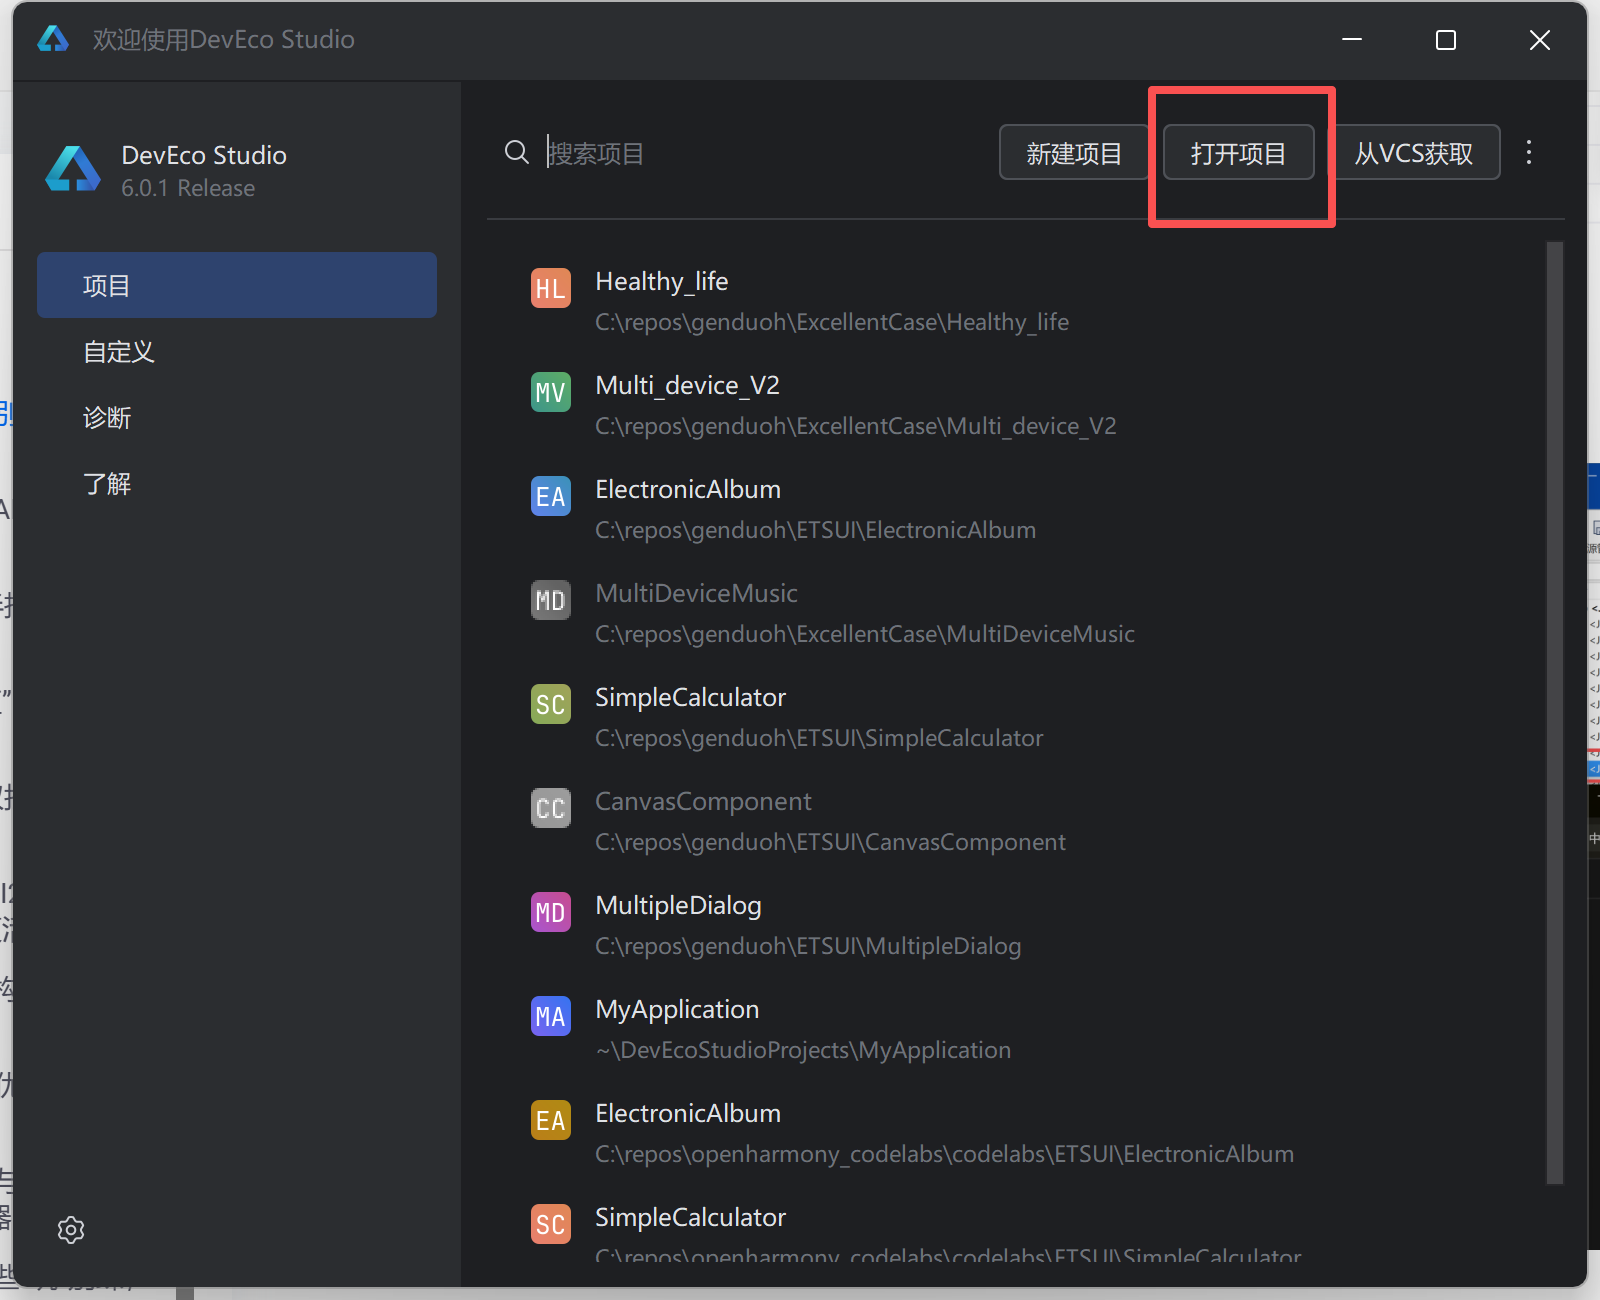The height and width of the screenshot is (1300, 1600).
Task: Click the 打开项目 button
Action: [1239, 152]
